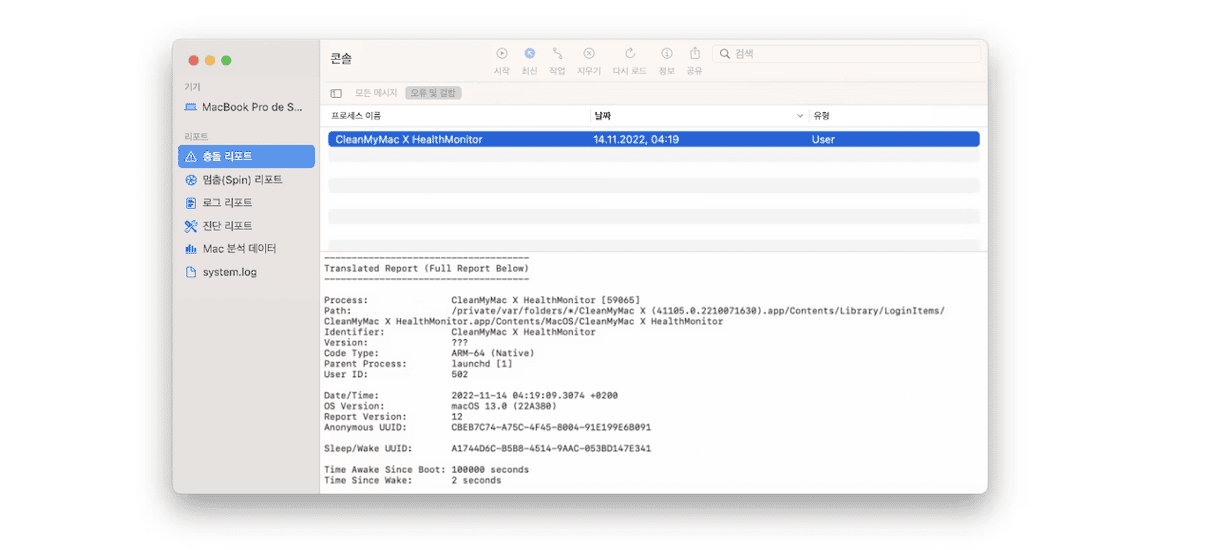Open 멈춤(Spin) 리포트 in sidebar
This screenshot has height=550, width=1216.
click(246, 180)
